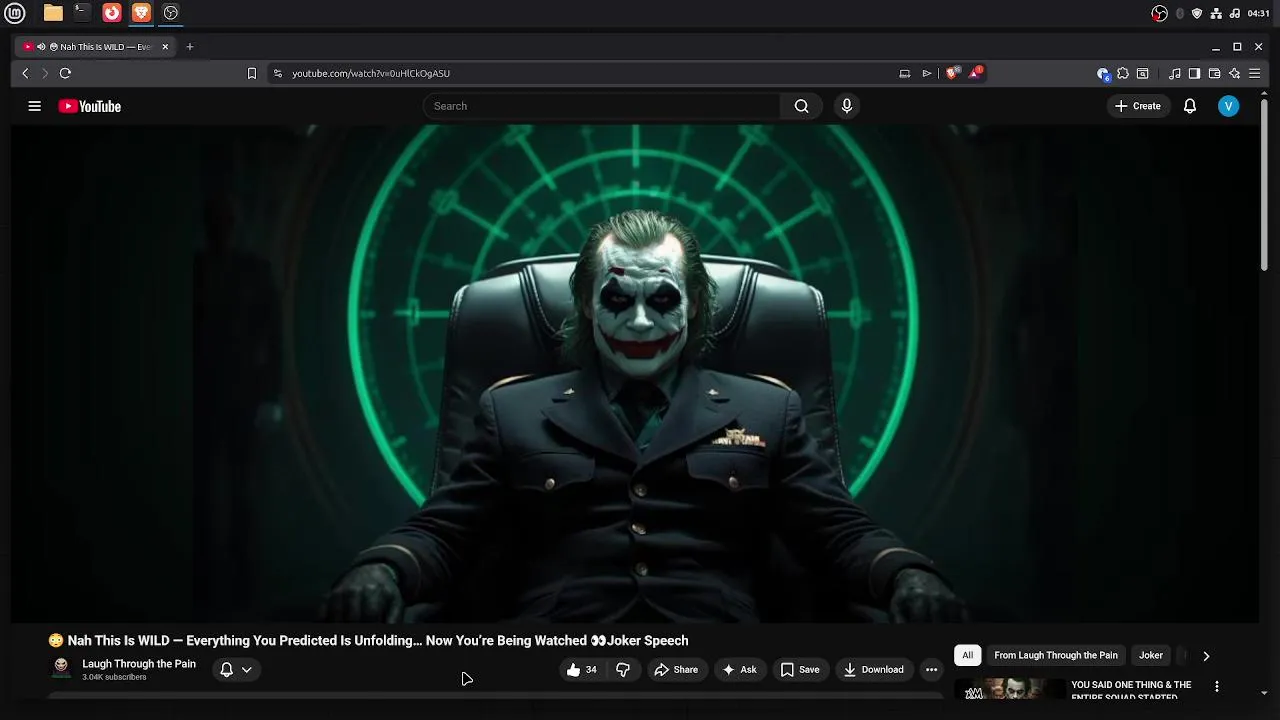The image size is (1280, 720).
Task: Open Brave Wallet icon
Action: (x=1214, y=73)
